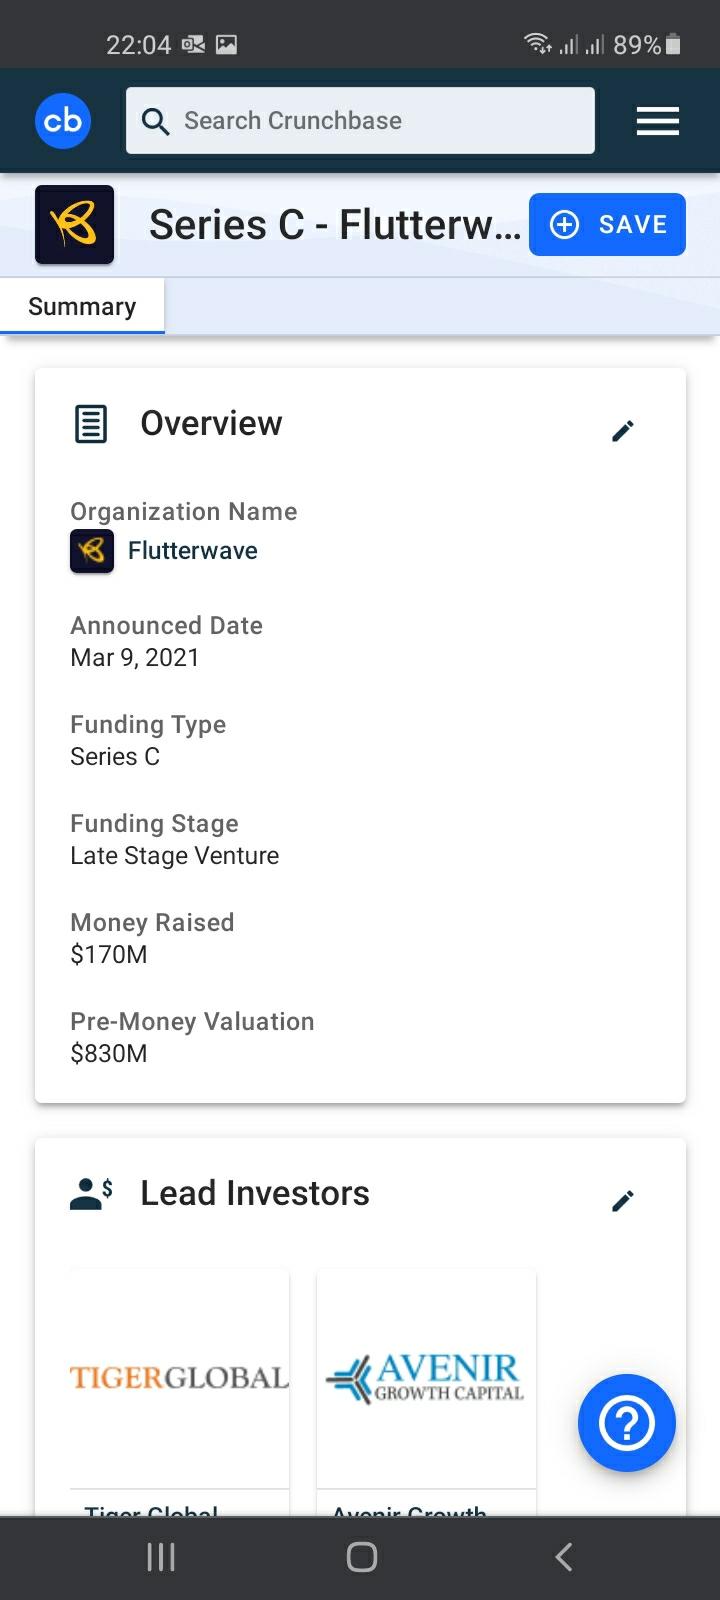Switch to the Summary tab
The image size is (720, 1600).
tap(82, 307)
